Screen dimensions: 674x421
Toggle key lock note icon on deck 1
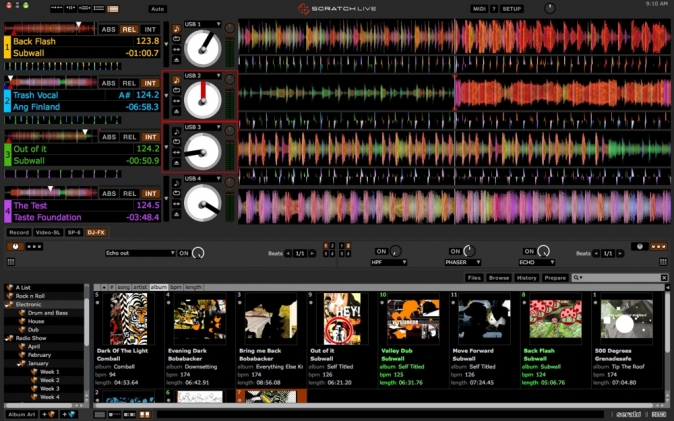176,29
